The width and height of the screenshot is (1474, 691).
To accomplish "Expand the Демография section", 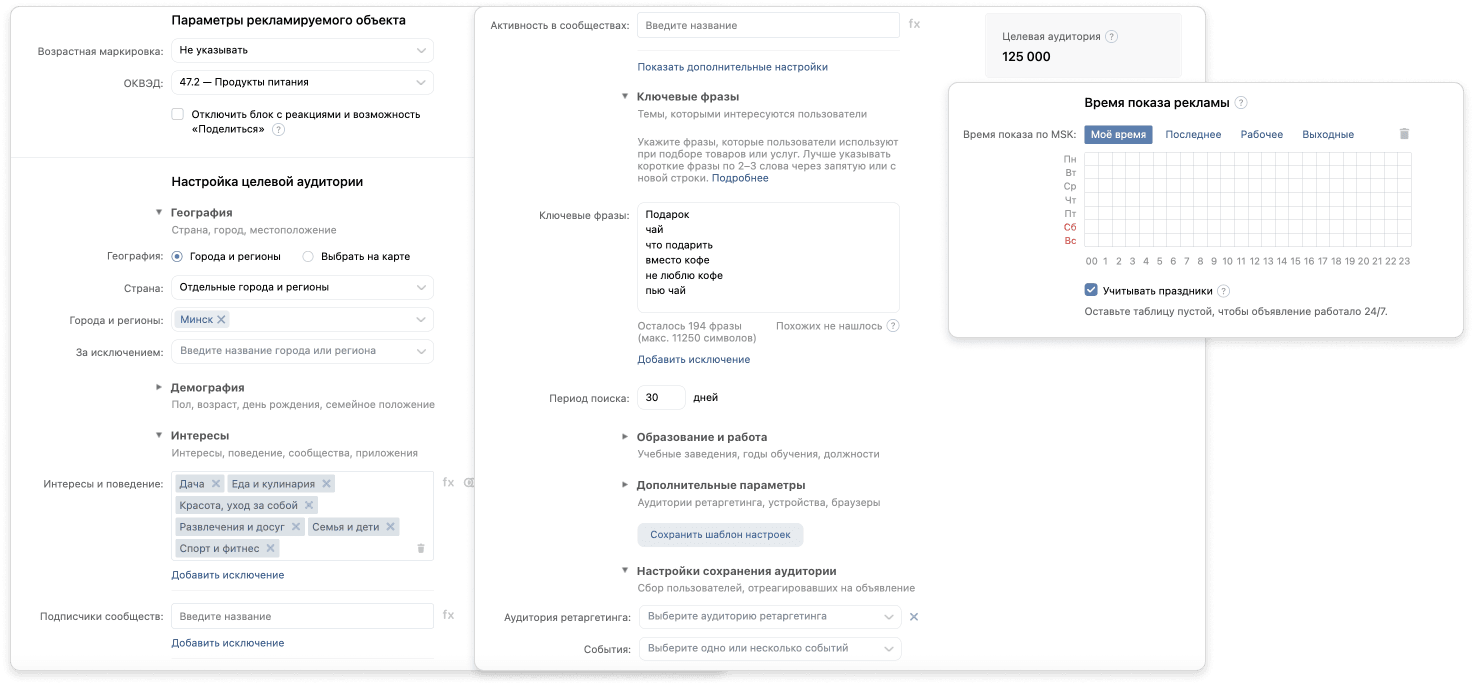I will tap(158, 387).
